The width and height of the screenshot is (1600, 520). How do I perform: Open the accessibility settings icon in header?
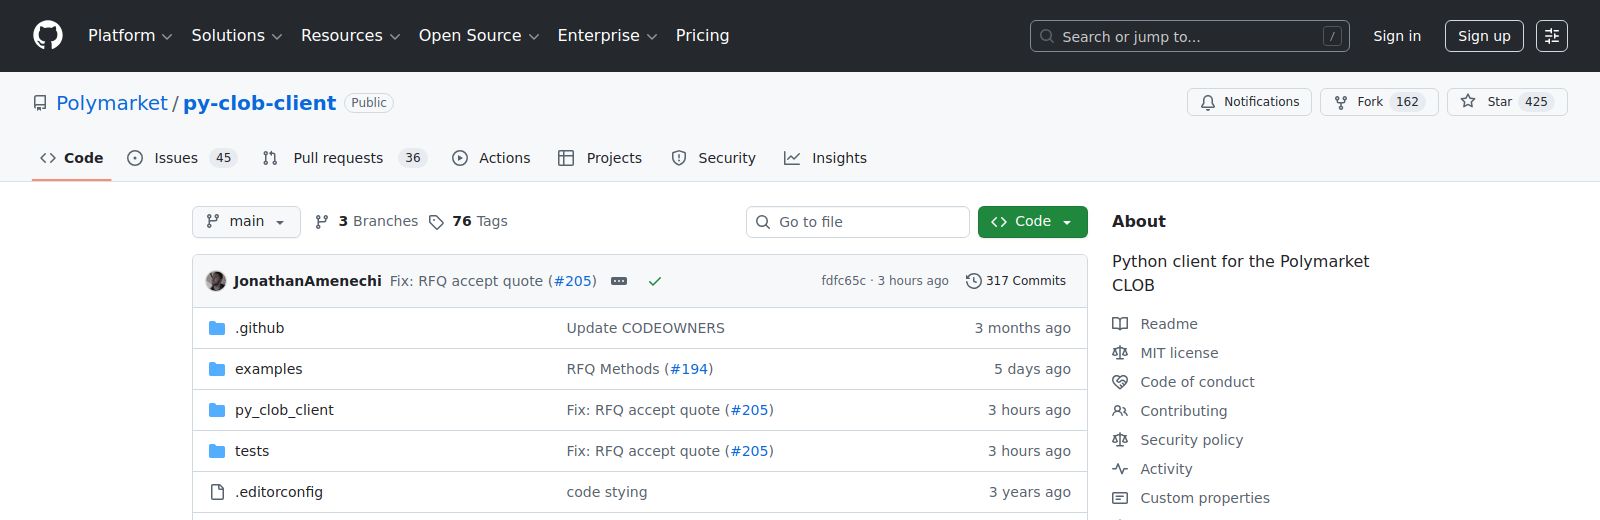tap(1551, 36)
